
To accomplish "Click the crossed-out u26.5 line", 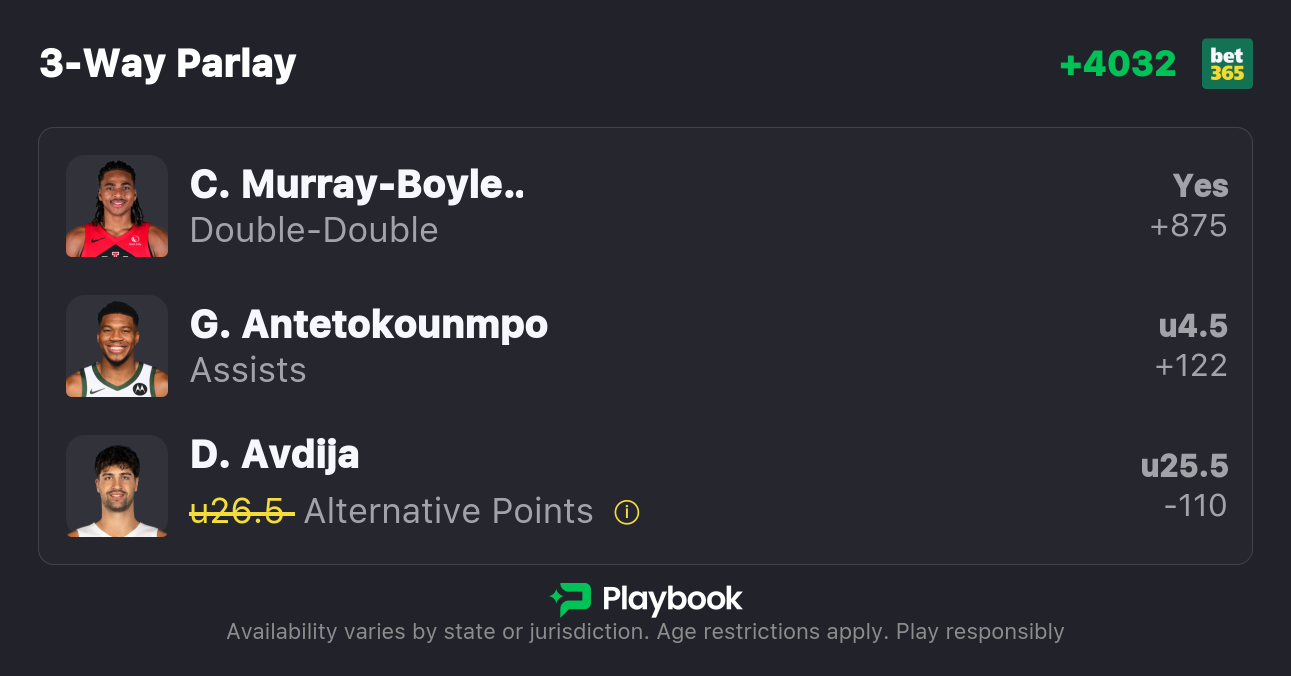I will (x=241, y=511).
